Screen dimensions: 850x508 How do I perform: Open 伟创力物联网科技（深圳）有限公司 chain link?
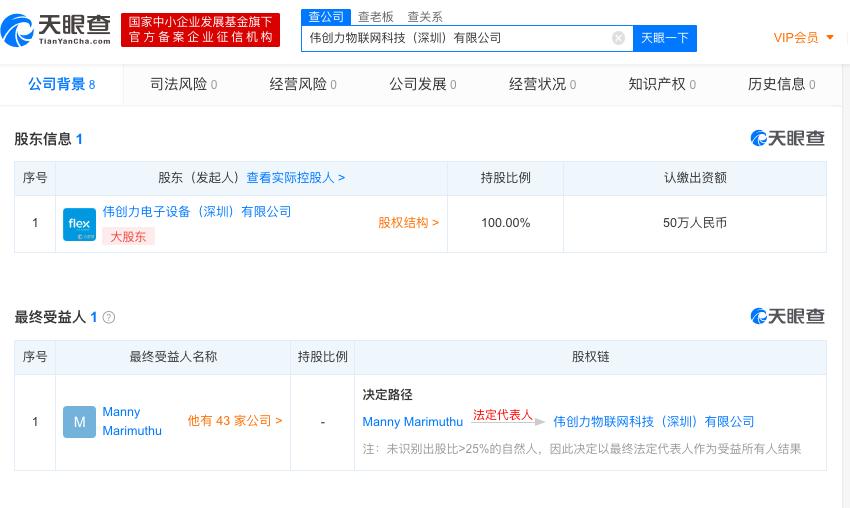[654, 422]
